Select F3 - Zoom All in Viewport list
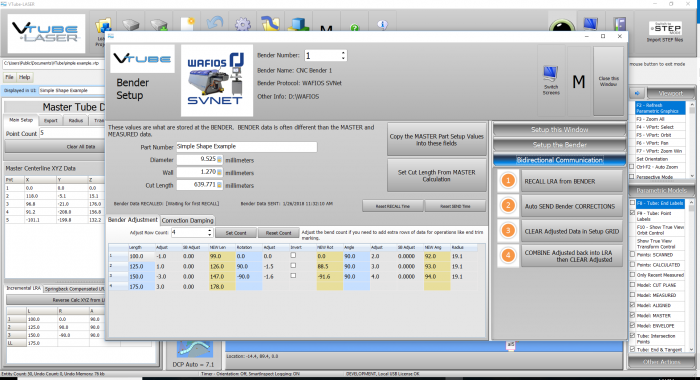This screenshot has height=380, width=700. [660, 119]
